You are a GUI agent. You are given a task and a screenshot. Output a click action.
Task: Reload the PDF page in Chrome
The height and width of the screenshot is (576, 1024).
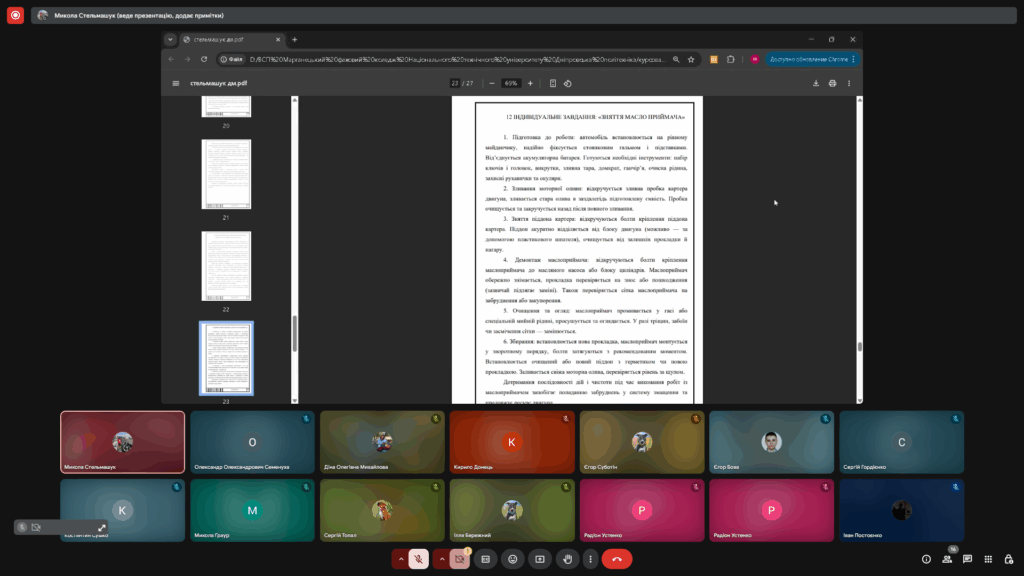[204, 59]
